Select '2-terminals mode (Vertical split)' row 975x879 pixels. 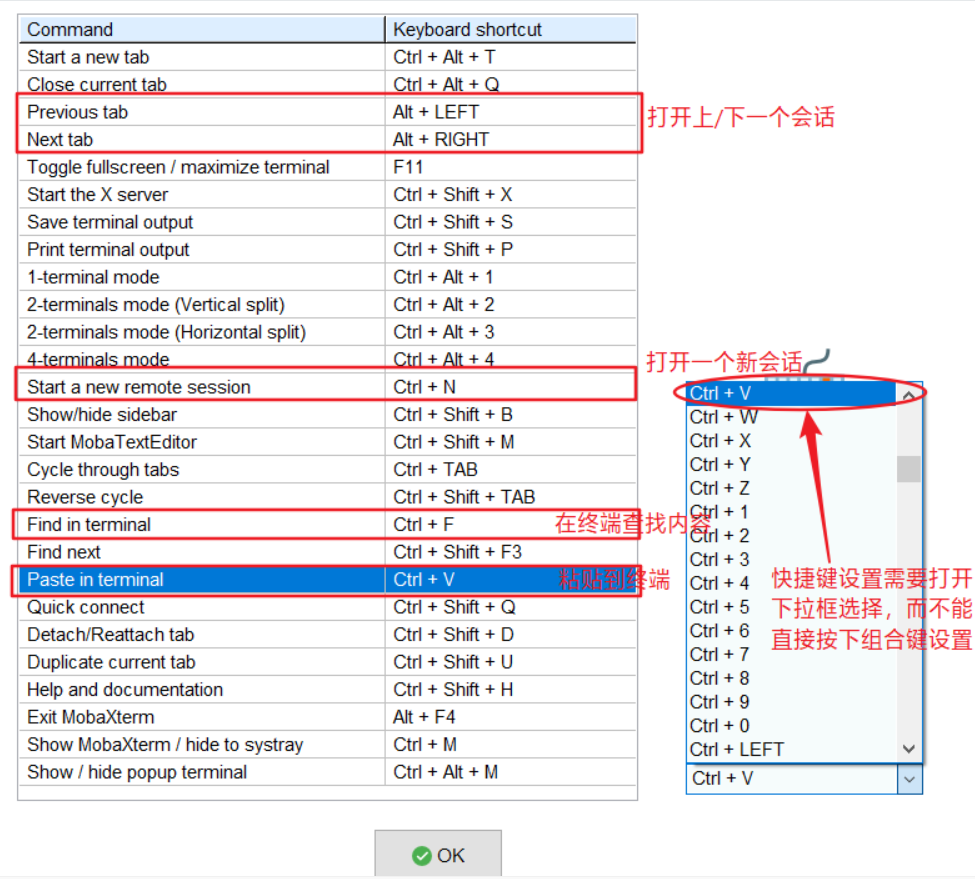click(328, 305)
